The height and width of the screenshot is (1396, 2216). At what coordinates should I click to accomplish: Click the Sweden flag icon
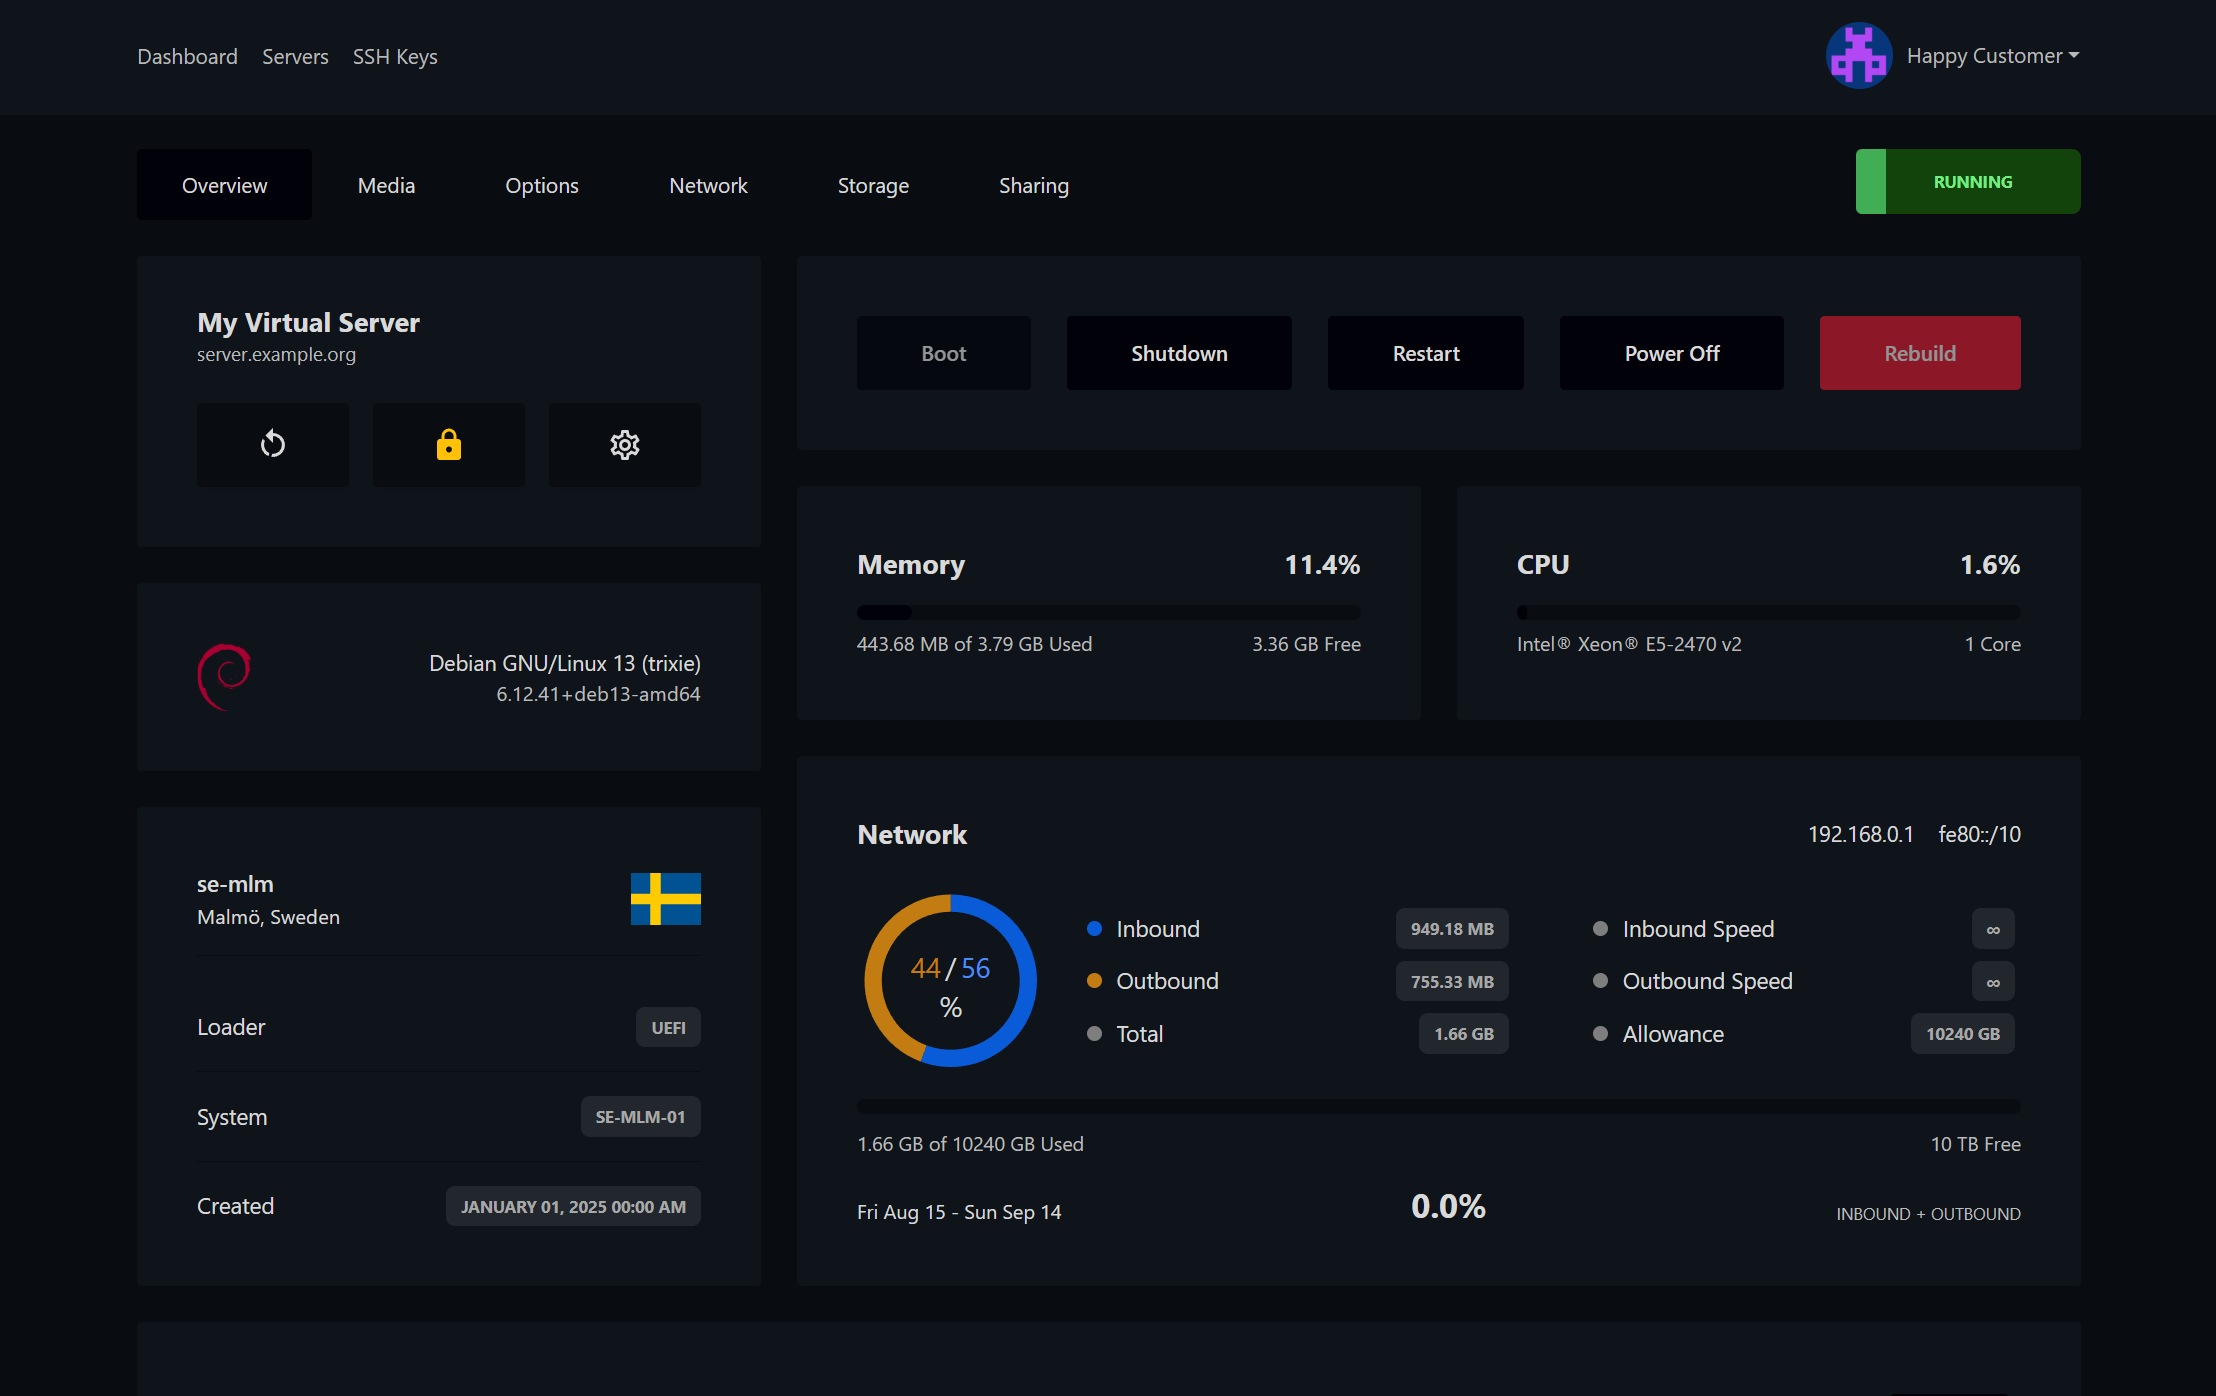click(x=665, y=898)
